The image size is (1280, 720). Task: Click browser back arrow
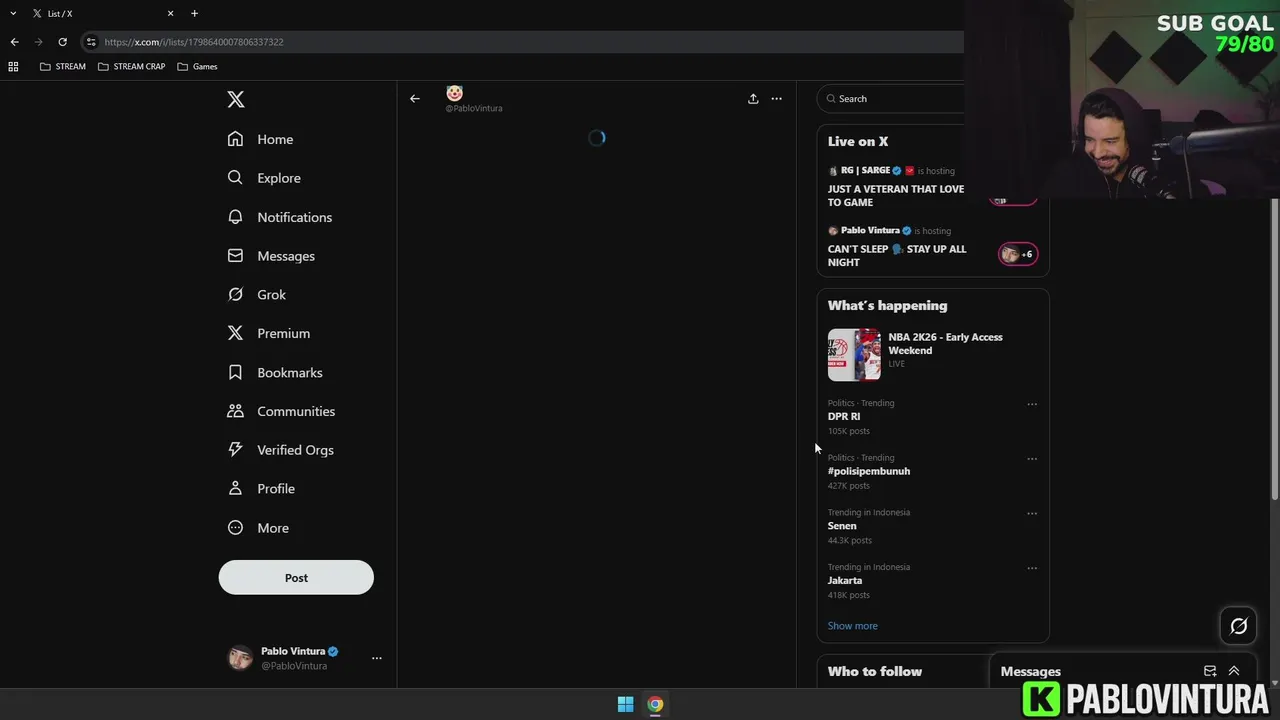click(x=14, y=42)
